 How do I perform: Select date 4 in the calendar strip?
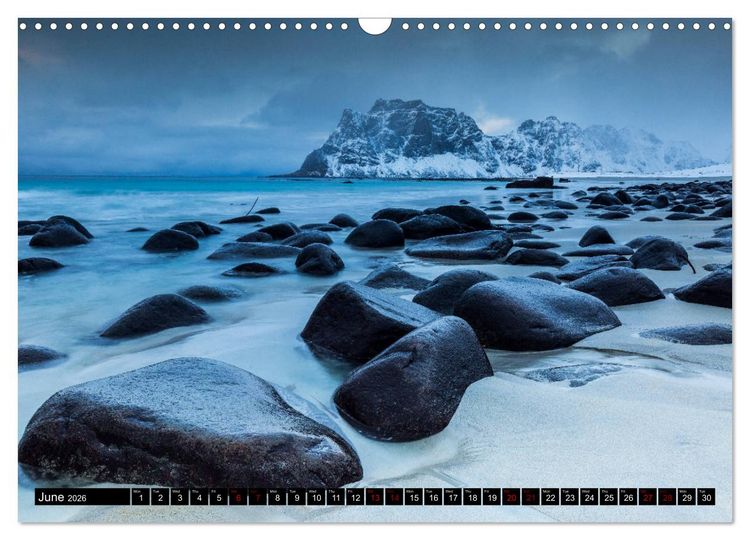pos(199,496)
